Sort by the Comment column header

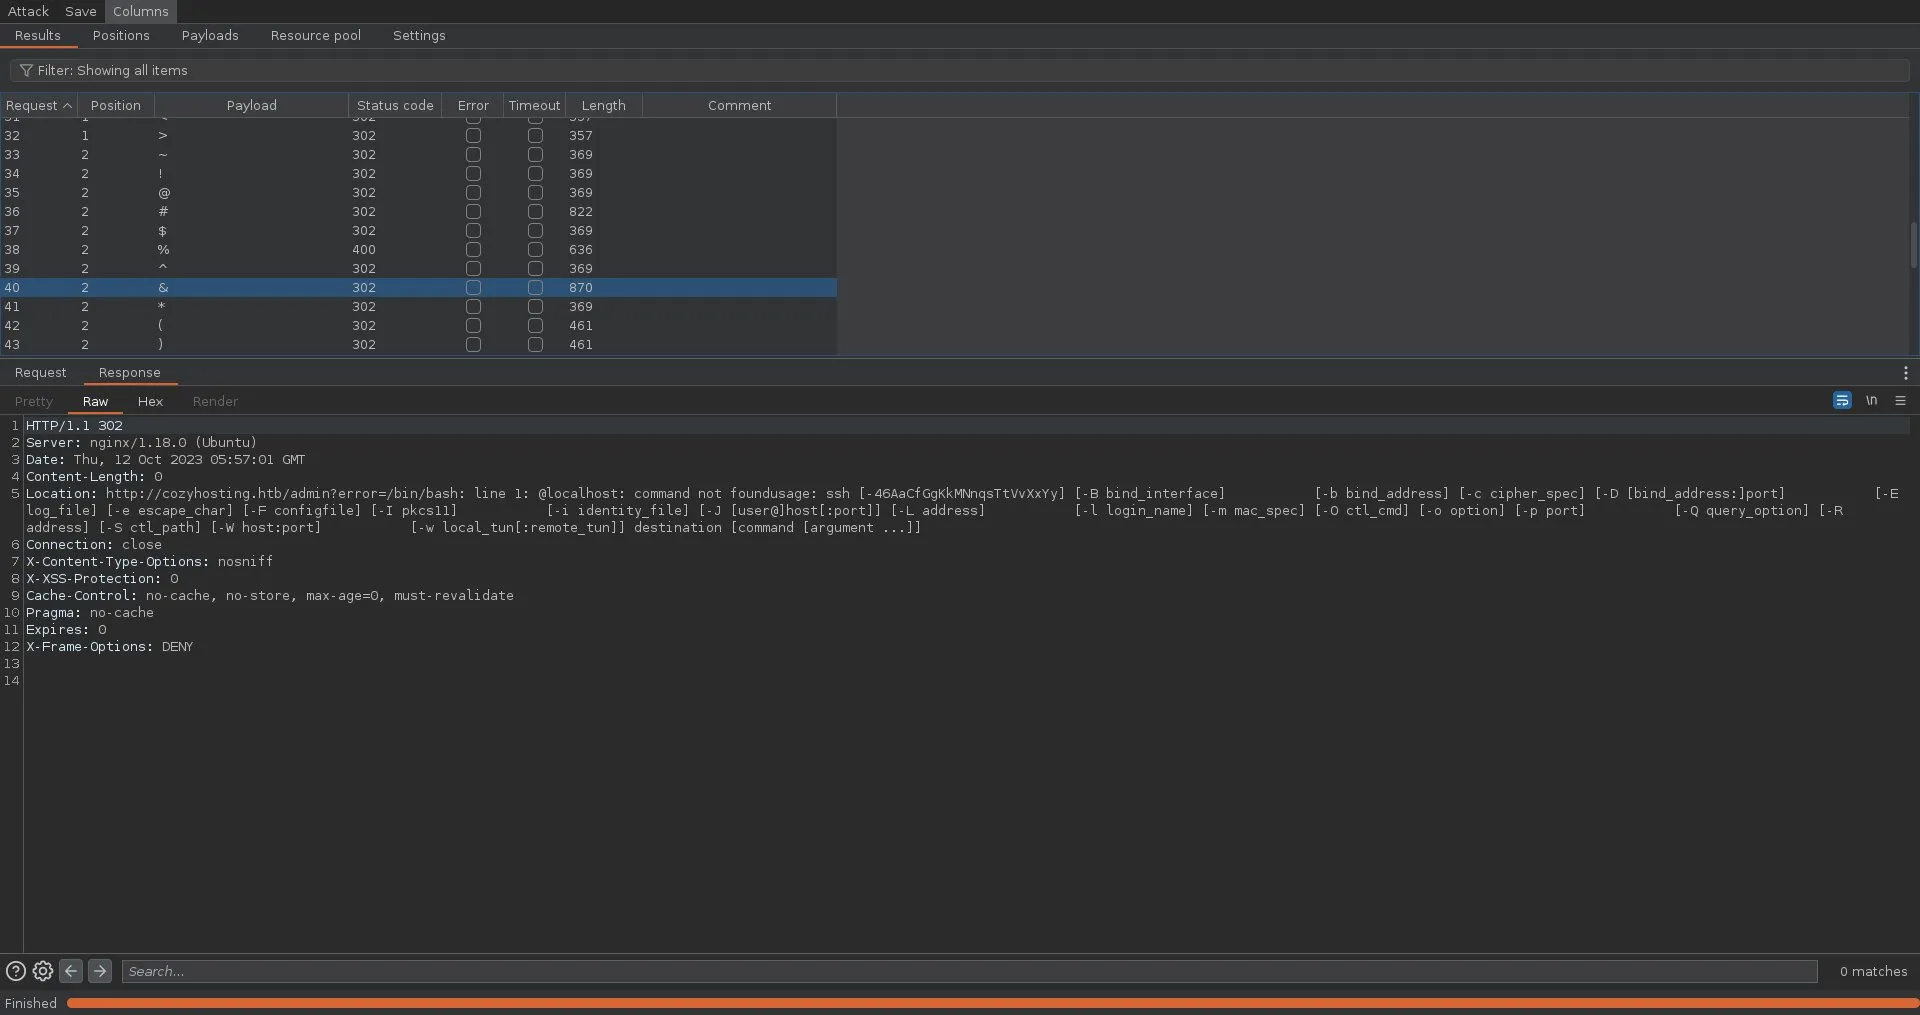(739, 106)
